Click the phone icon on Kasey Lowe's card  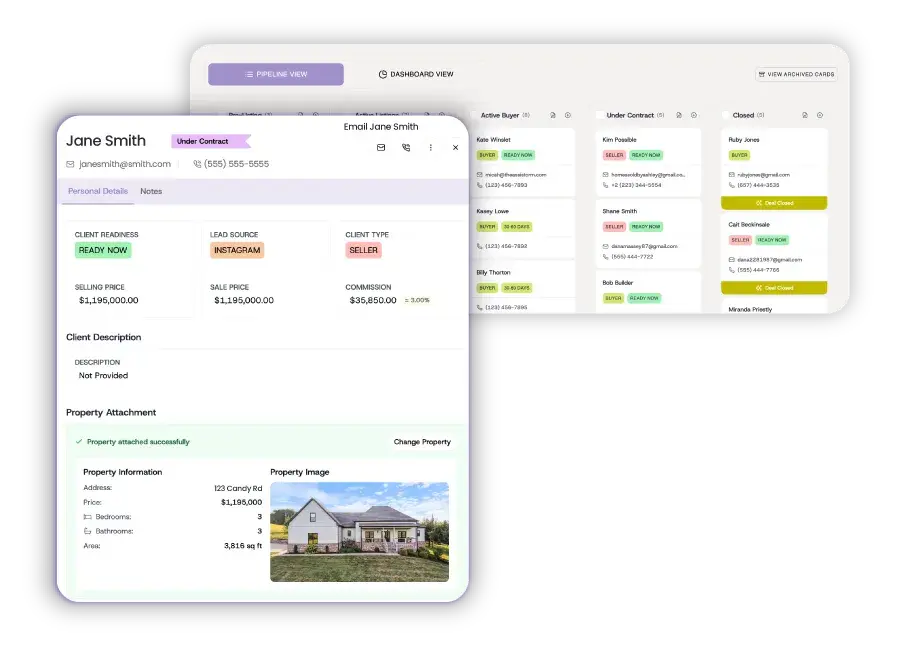coord(480,246)
